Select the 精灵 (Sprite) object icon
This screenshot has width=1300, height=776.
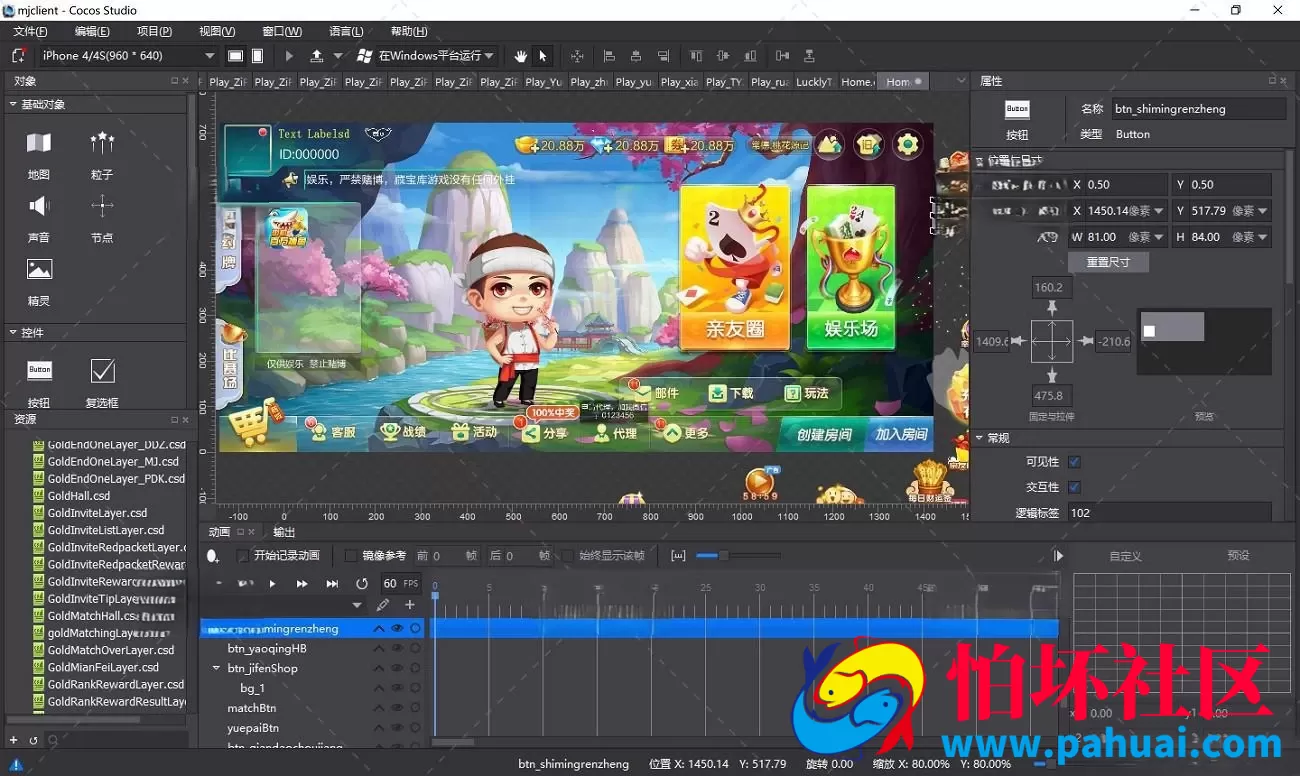coord(39,269)
